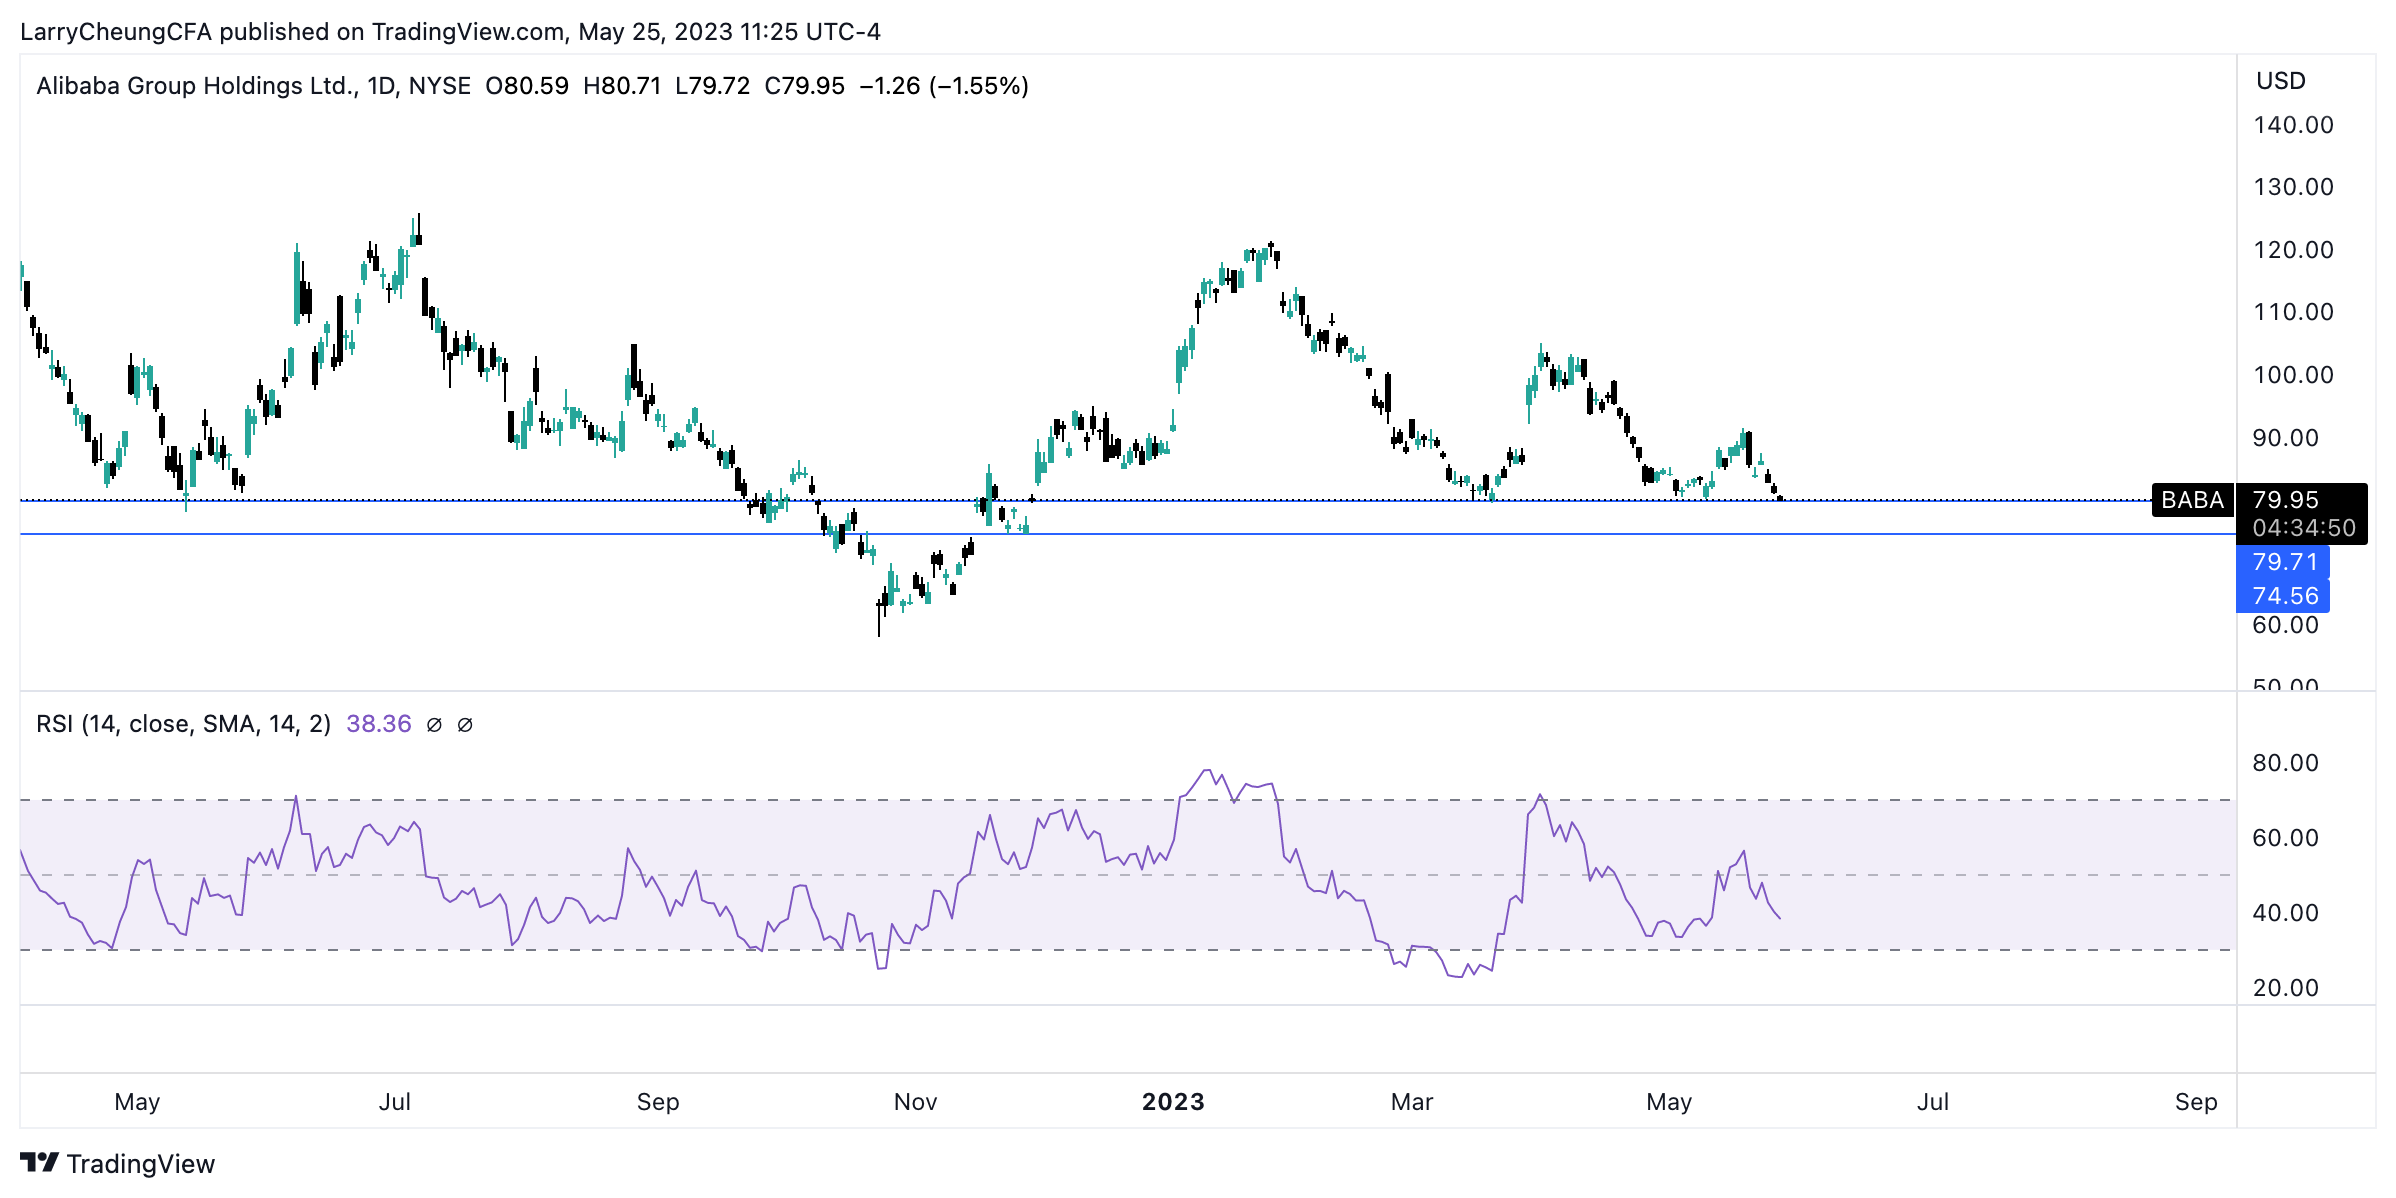
Task: Click the first RSI null-value symbol
Action: pos(434,724)
